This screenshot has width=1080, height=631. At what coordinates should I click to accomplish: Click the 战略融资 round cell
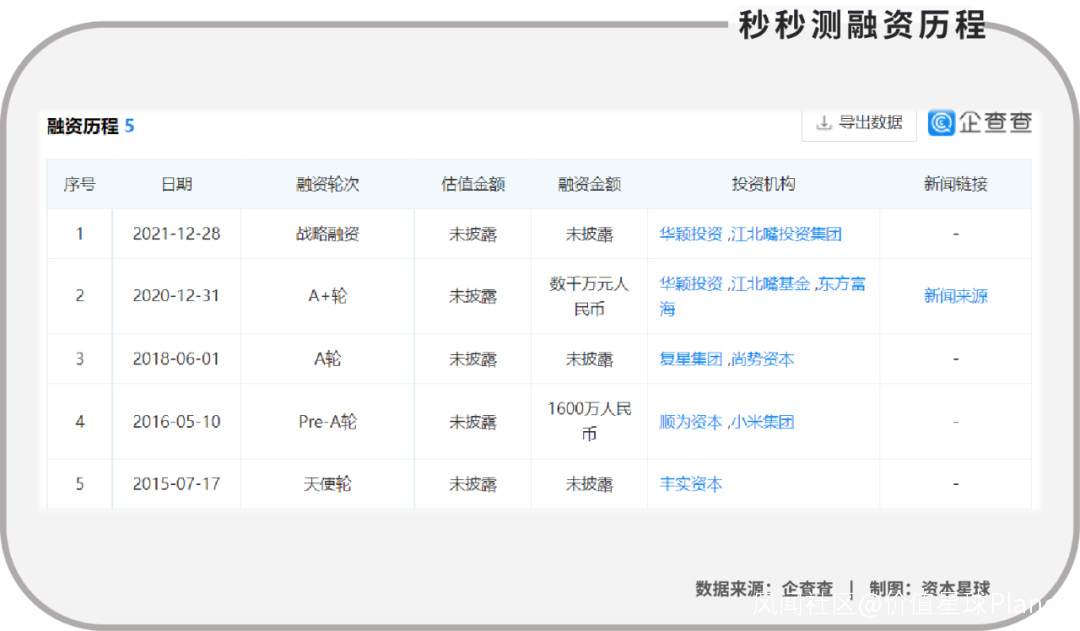[x=327, y=234]
